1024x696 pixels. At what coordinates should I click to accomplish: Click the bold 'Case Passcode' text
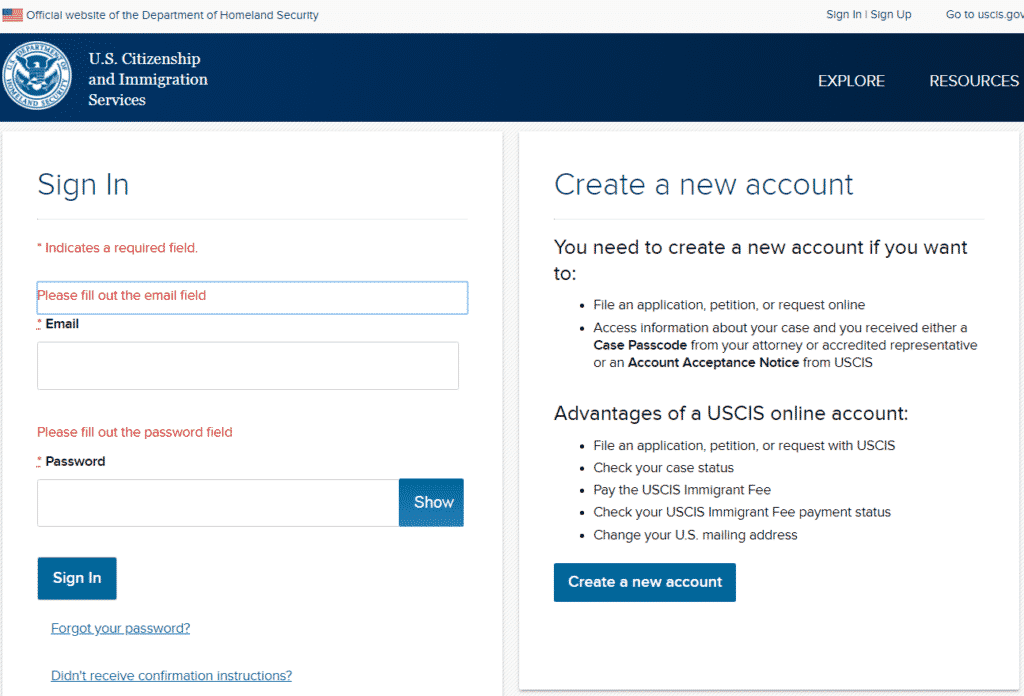click(x=640, y=345)
